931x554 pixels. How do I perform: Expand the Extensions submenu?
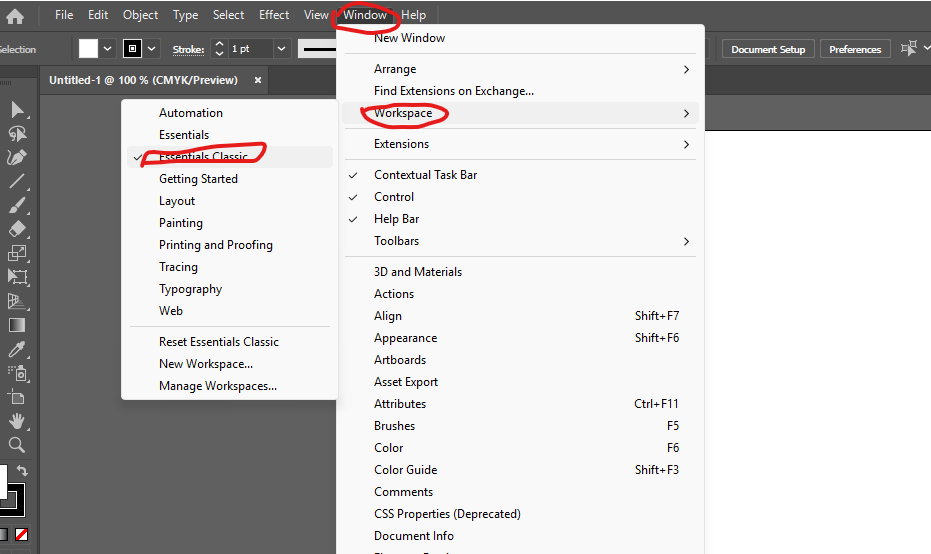tap(520, 144)
